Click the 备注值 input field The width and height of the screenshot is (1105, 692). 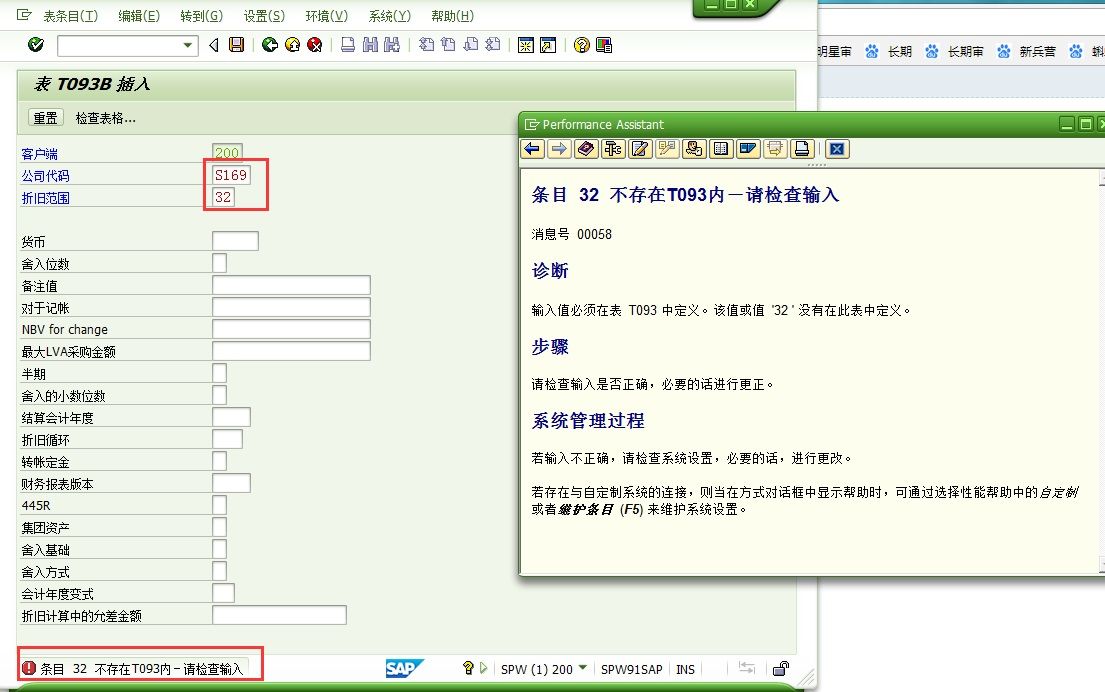(x=291, y=285)
